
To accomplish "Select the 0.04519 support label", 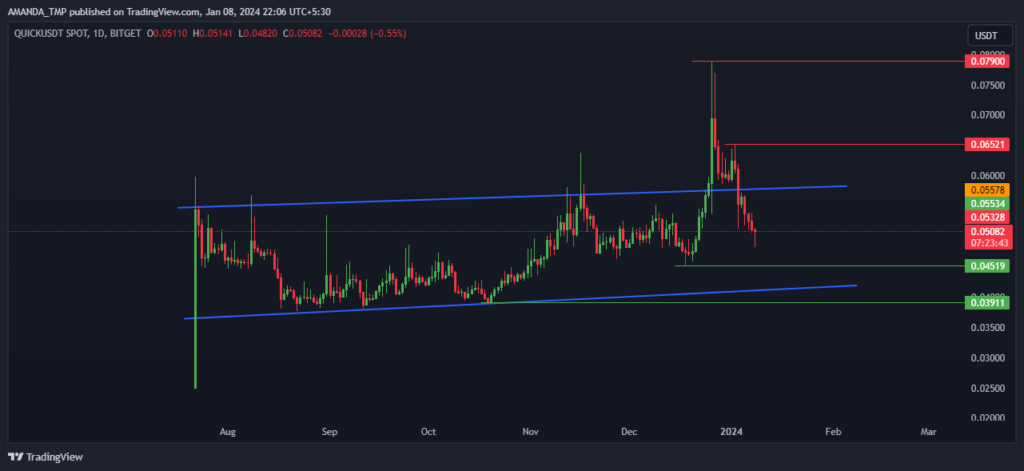I will 987,265.
